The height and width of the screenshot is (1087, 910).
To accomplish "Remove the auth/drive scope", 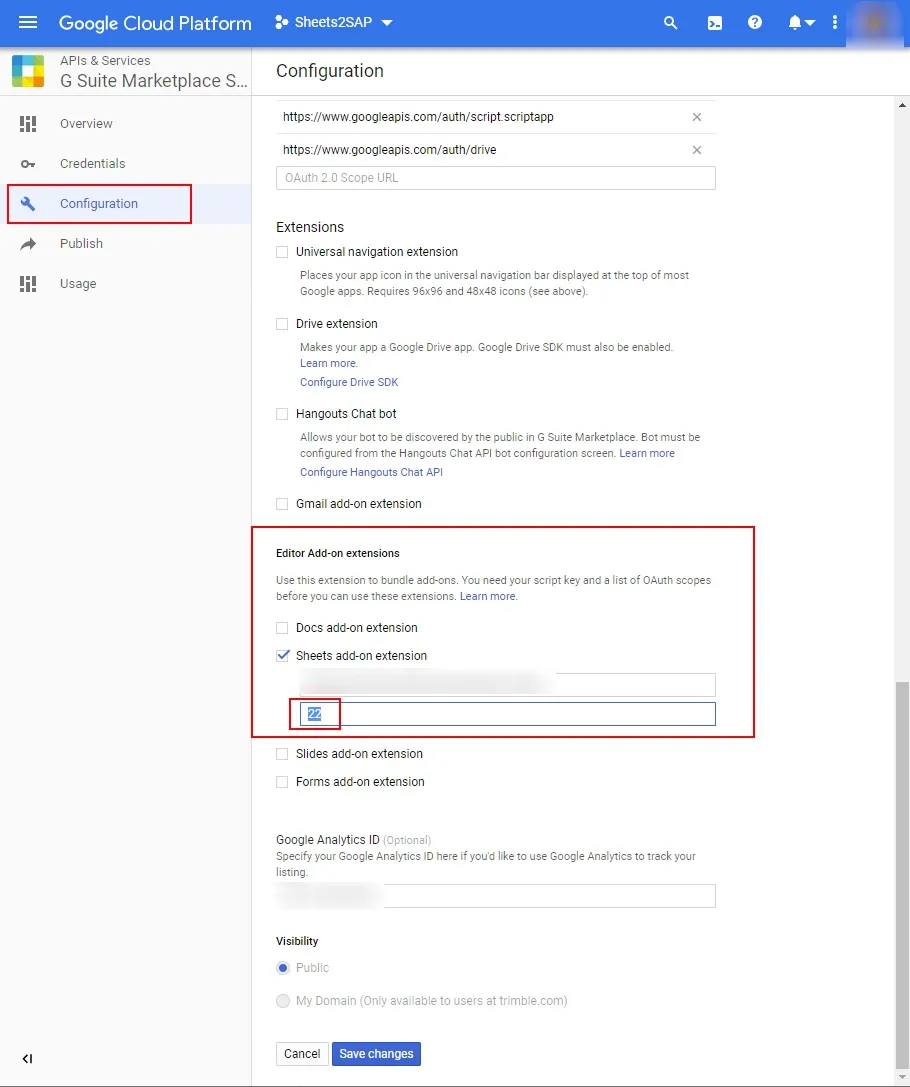I will point(697,150).
